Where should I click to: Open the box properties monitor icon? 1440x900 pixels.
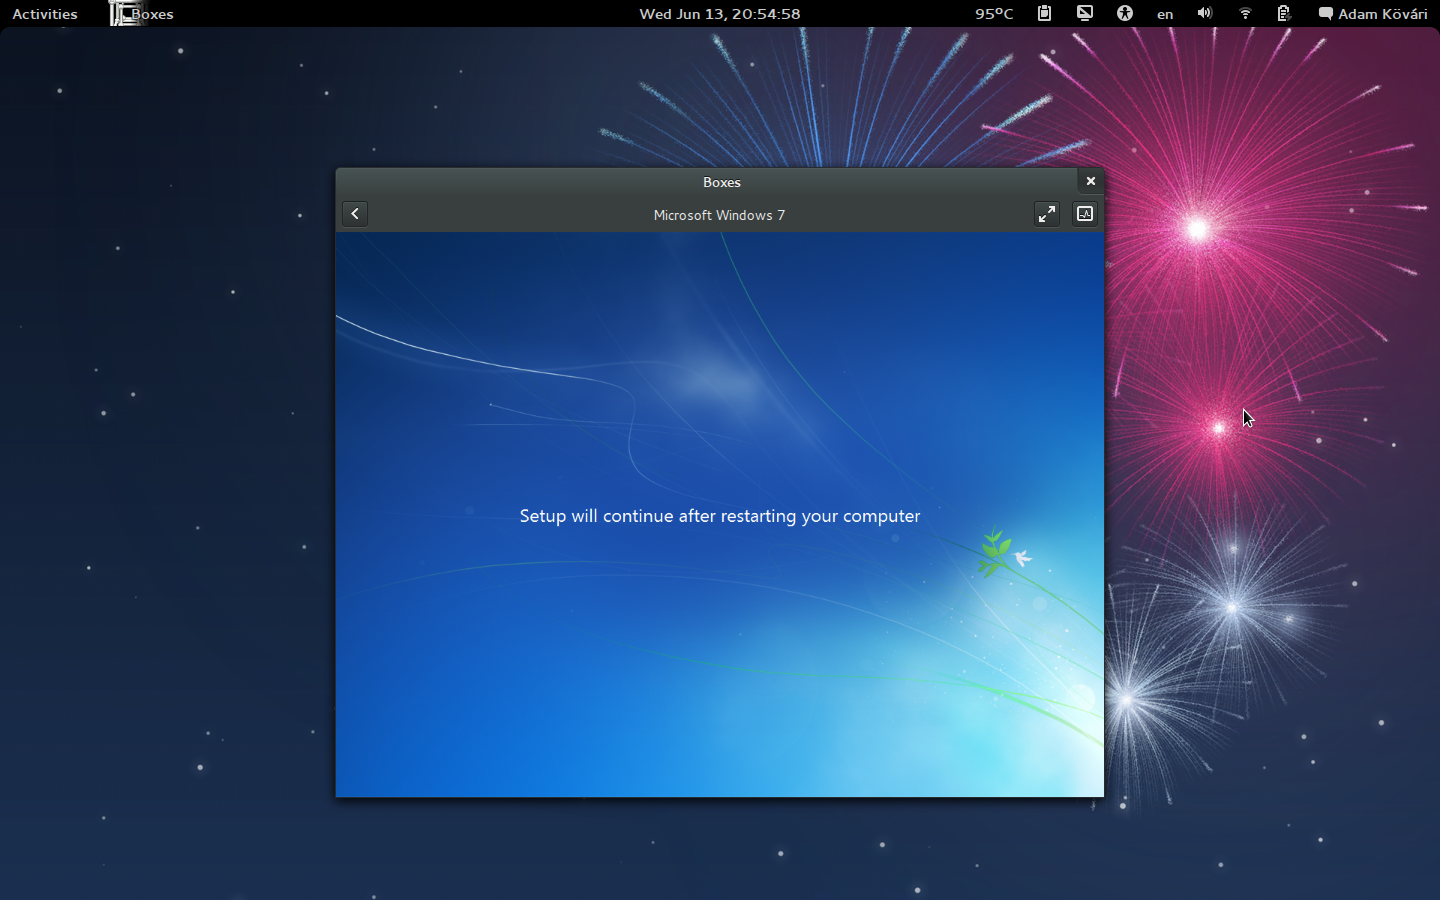point(1085,214)
